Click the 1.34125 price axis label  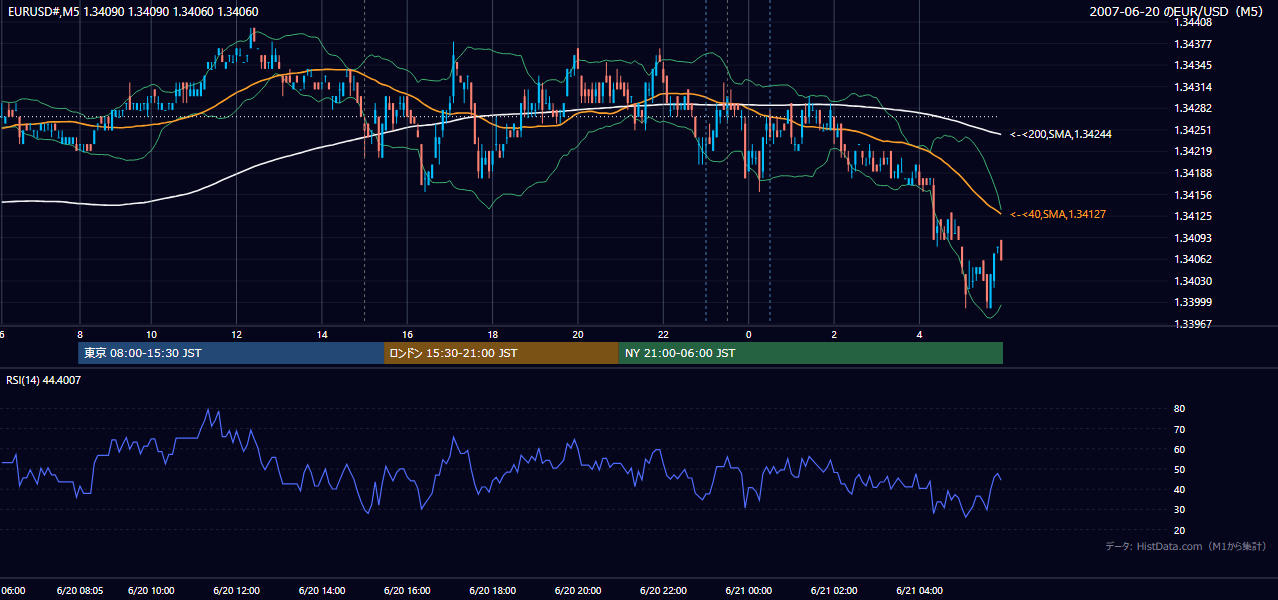(1194, 216)
